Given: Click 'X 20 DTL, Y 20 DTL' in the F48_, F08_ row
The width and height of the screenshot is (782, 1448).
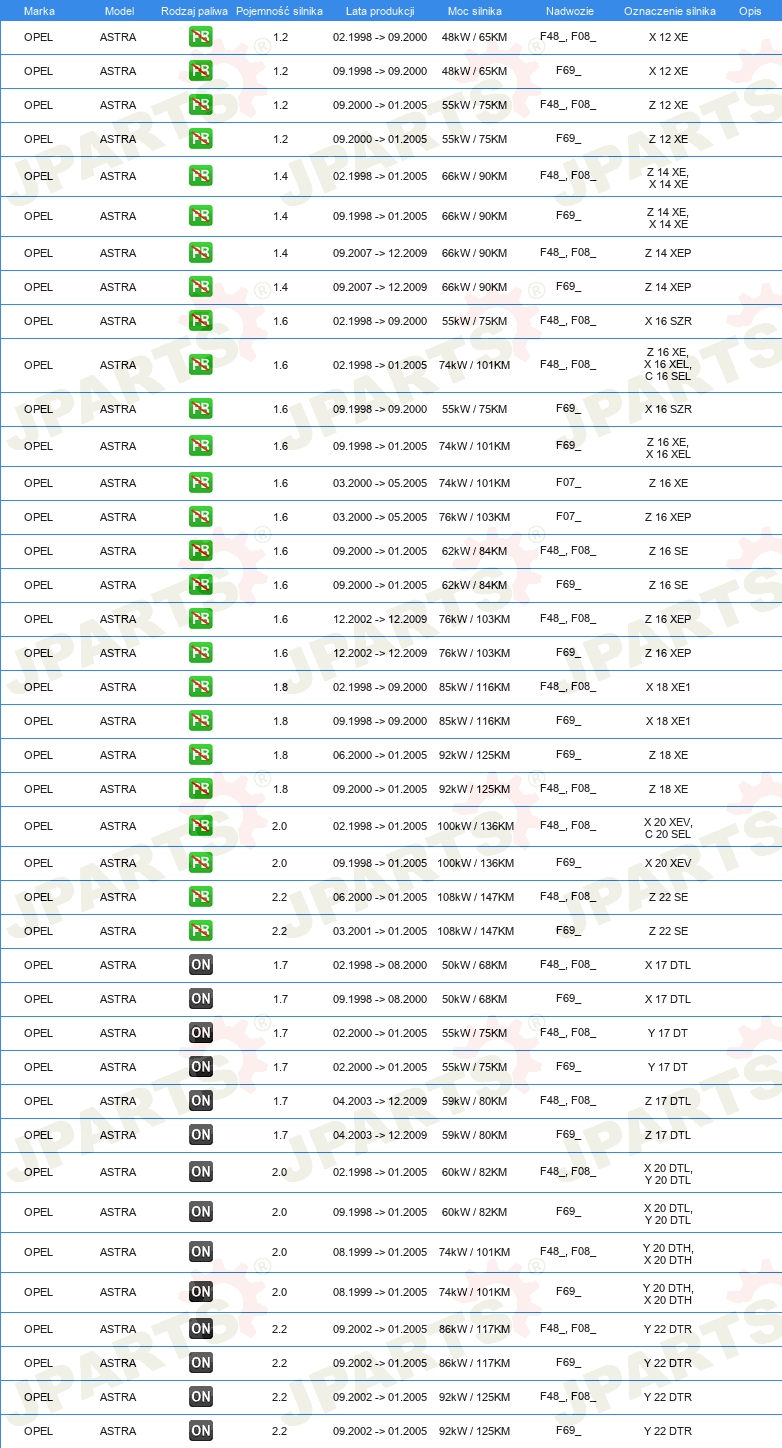Looking at the screenshot, I should coord(668,1174).
